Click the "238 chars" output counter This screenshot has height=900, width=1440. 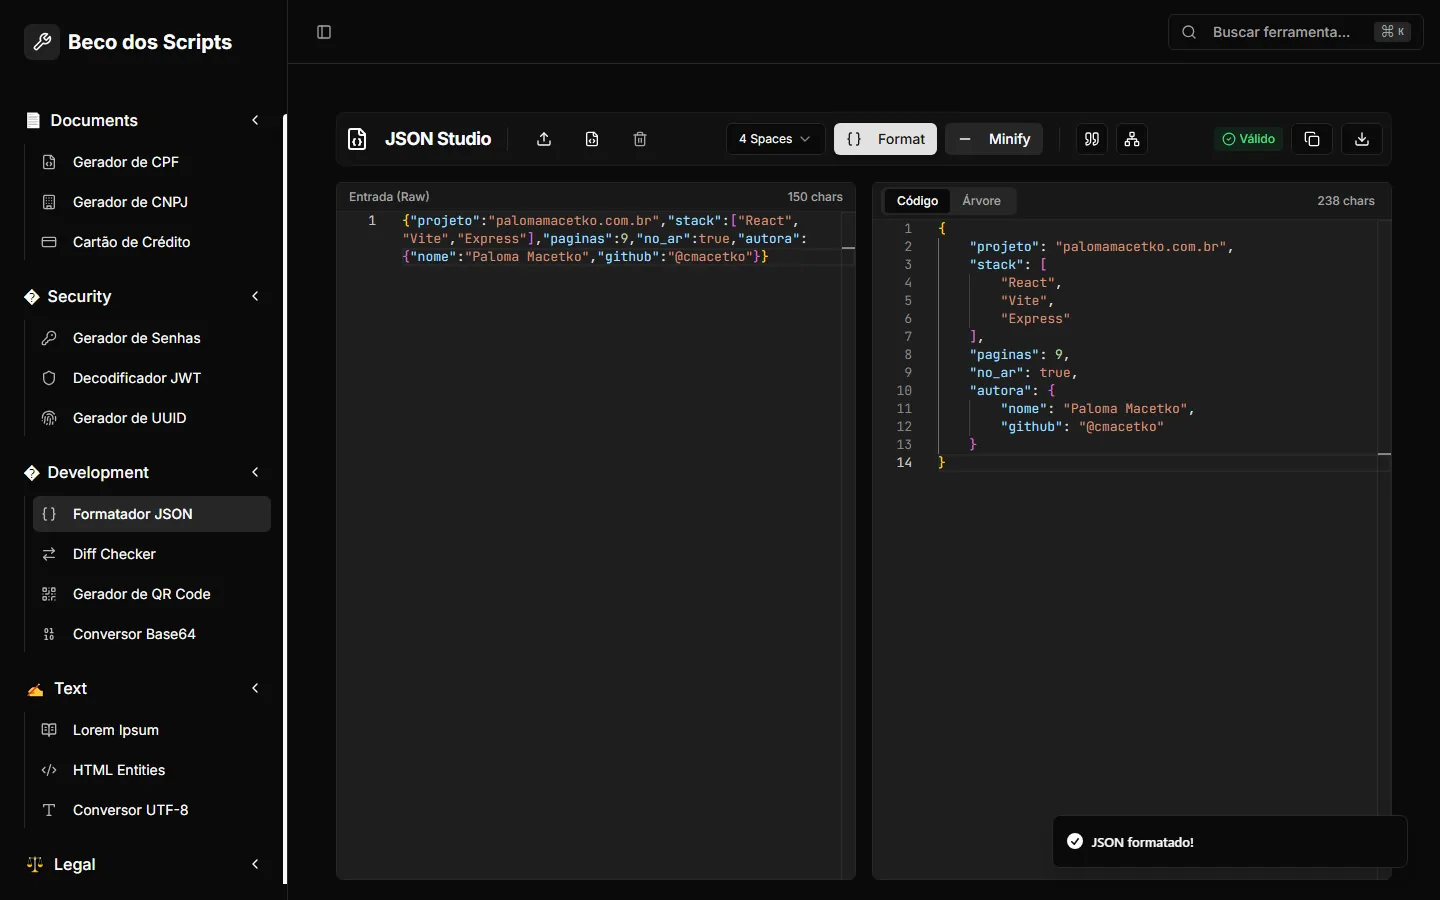1346,201
